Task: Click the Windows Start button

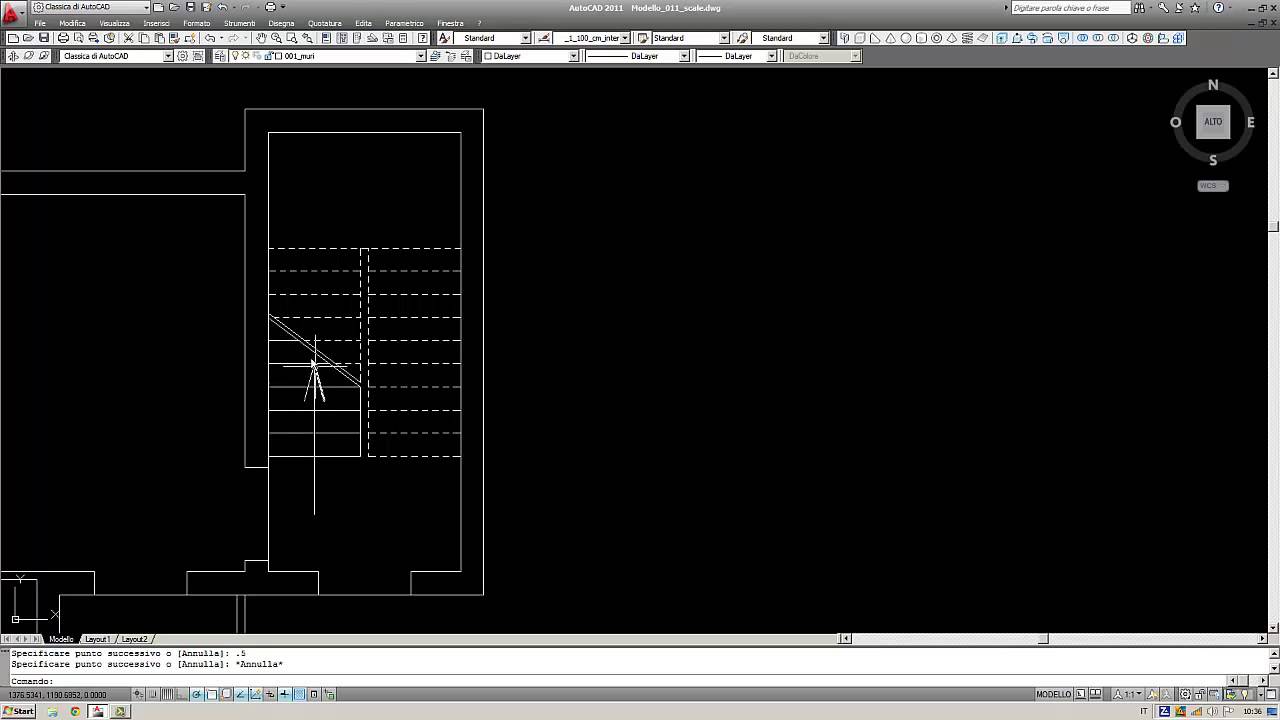Action: (18, 712)
